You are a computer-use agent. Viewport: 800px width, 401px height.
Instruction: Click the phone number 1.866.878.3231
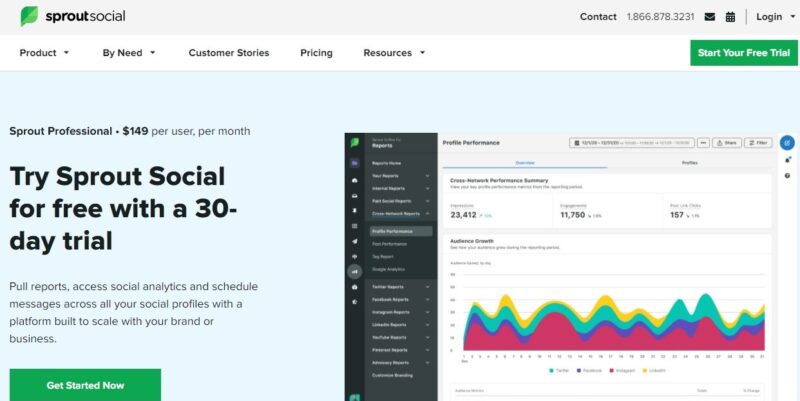pyautogui.click(x=660, y=17)
